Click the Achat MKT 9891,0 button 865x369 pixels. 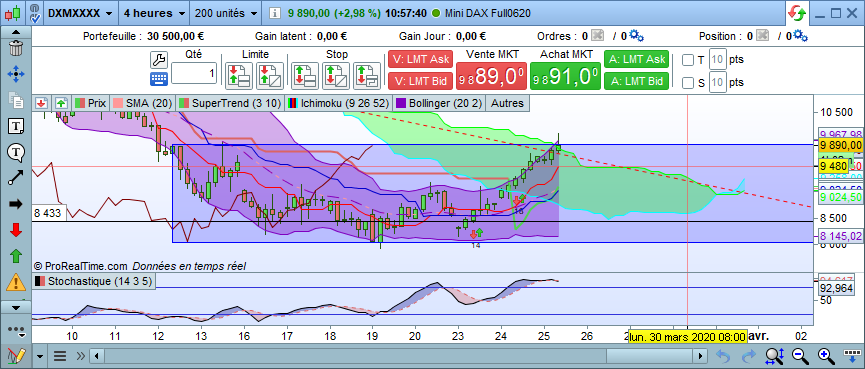tap(564, 77)
